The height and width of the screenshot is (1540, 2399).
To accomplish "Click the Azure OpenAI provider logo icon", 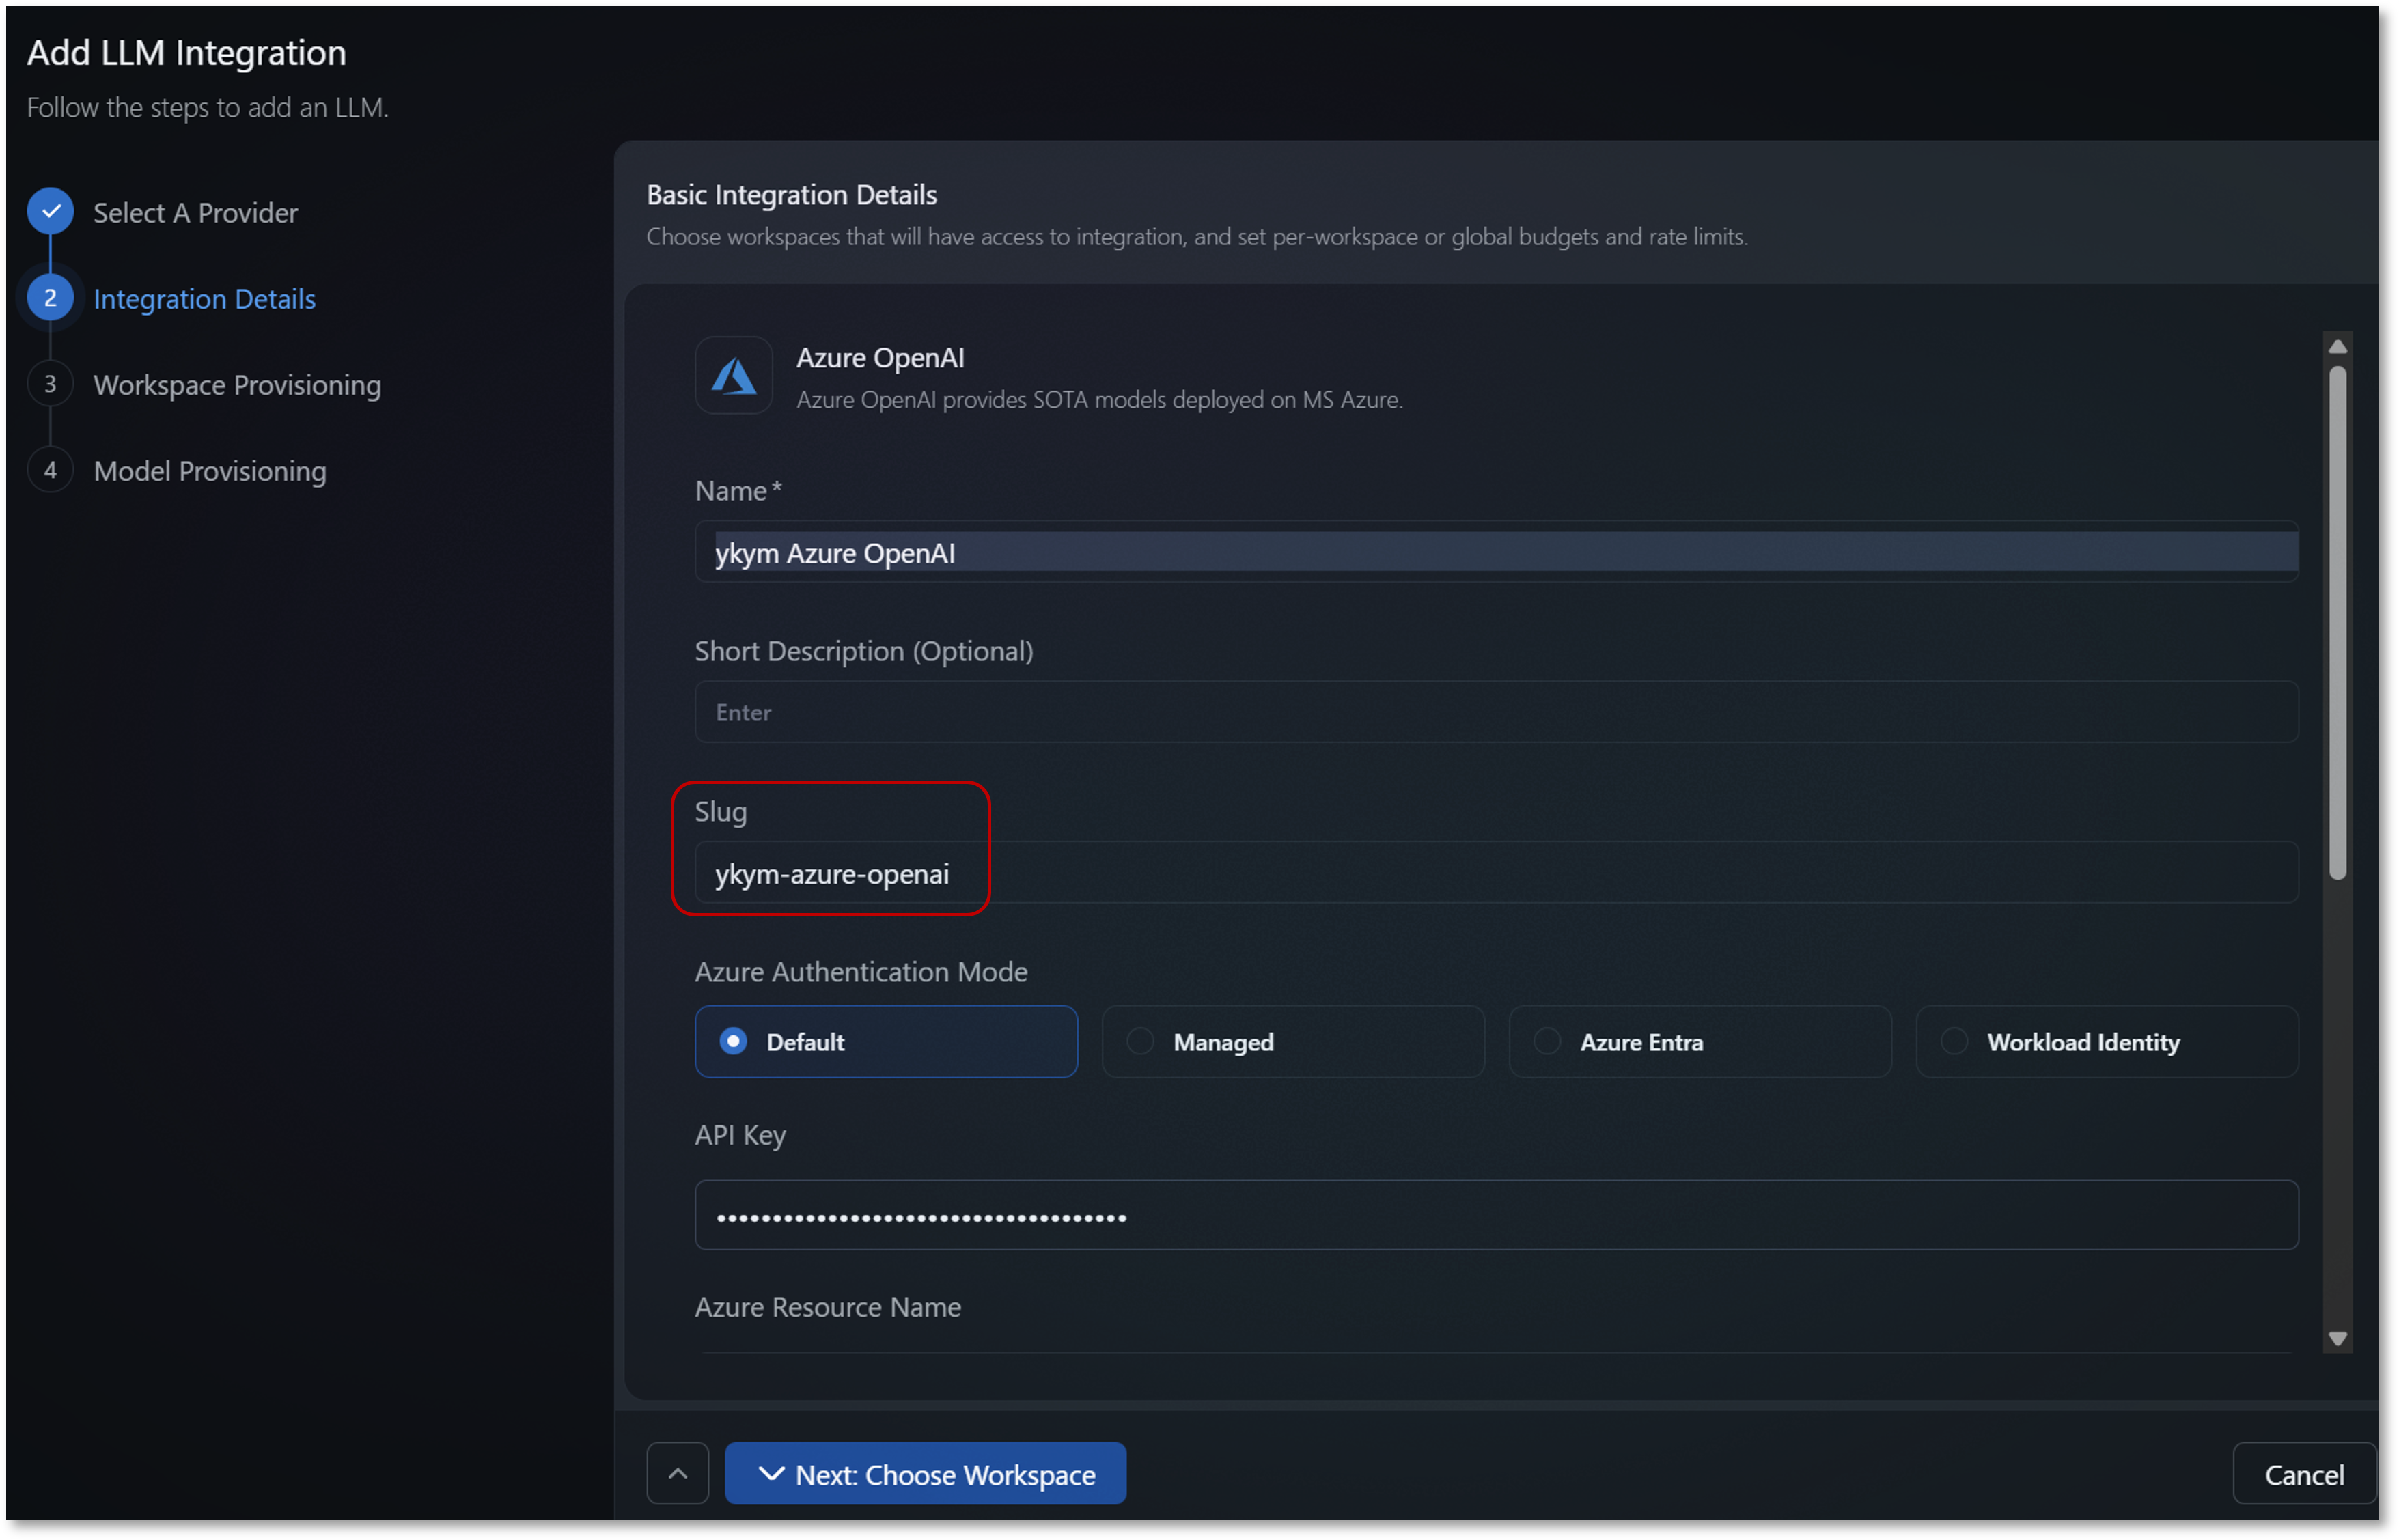I will [733, 376].
